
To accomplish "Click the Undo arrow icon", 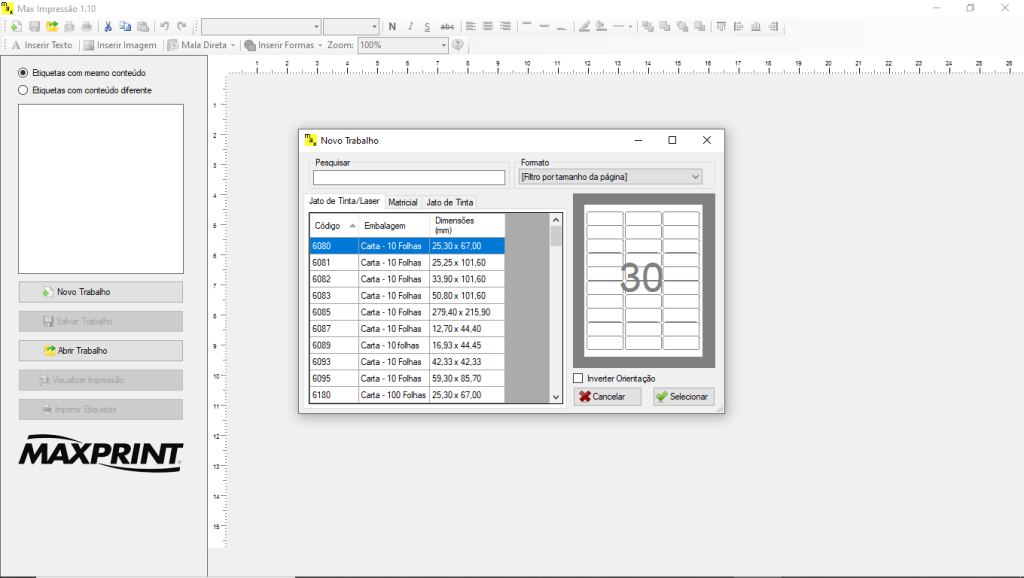I will [x=163, y=26].
